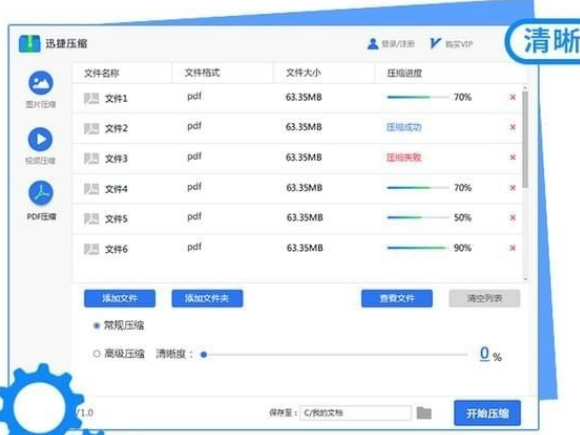Select the 文件4 name text

click(116, 189)
